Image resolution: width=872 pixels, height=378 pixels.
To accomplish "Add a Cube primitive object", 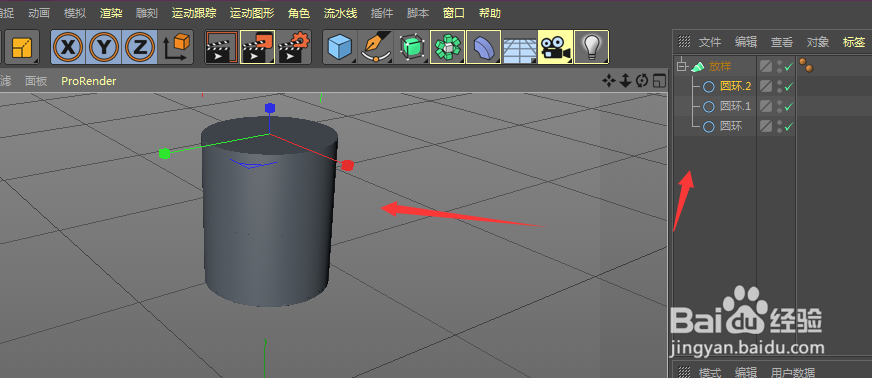I will [x=340, y=47].
